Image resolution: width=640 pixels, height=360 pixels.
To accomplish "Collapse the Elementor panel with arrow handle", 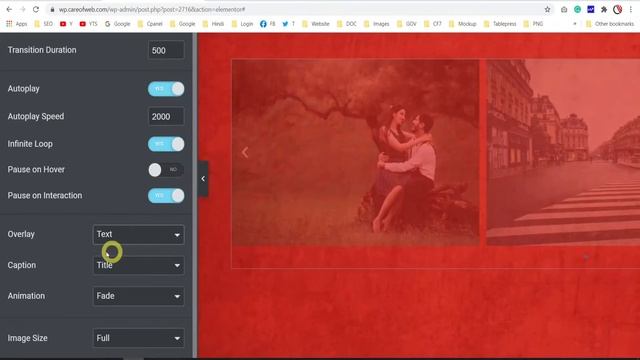I will pyautogui.click(x=203, y=178).
